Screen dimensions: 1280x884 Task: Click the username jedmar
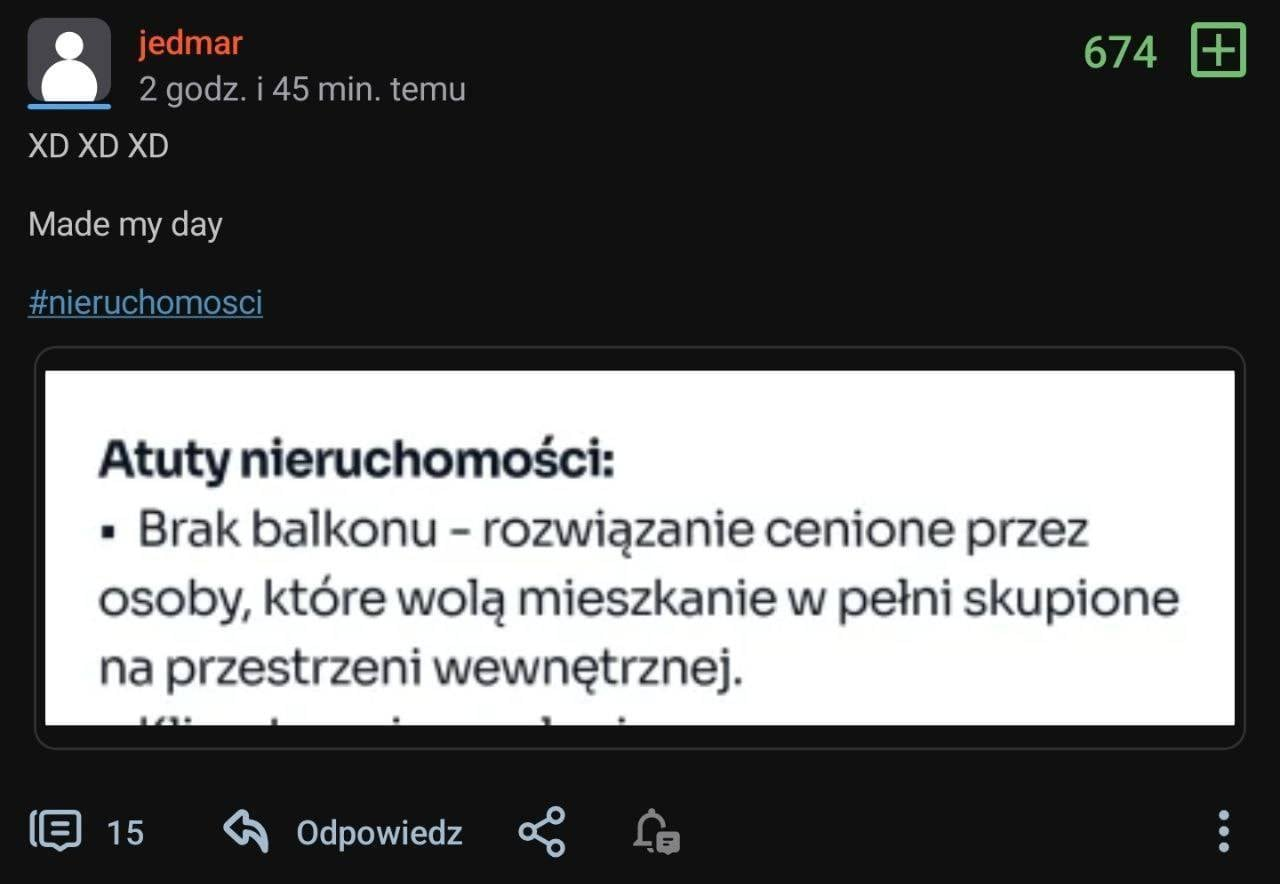[190, 43]
